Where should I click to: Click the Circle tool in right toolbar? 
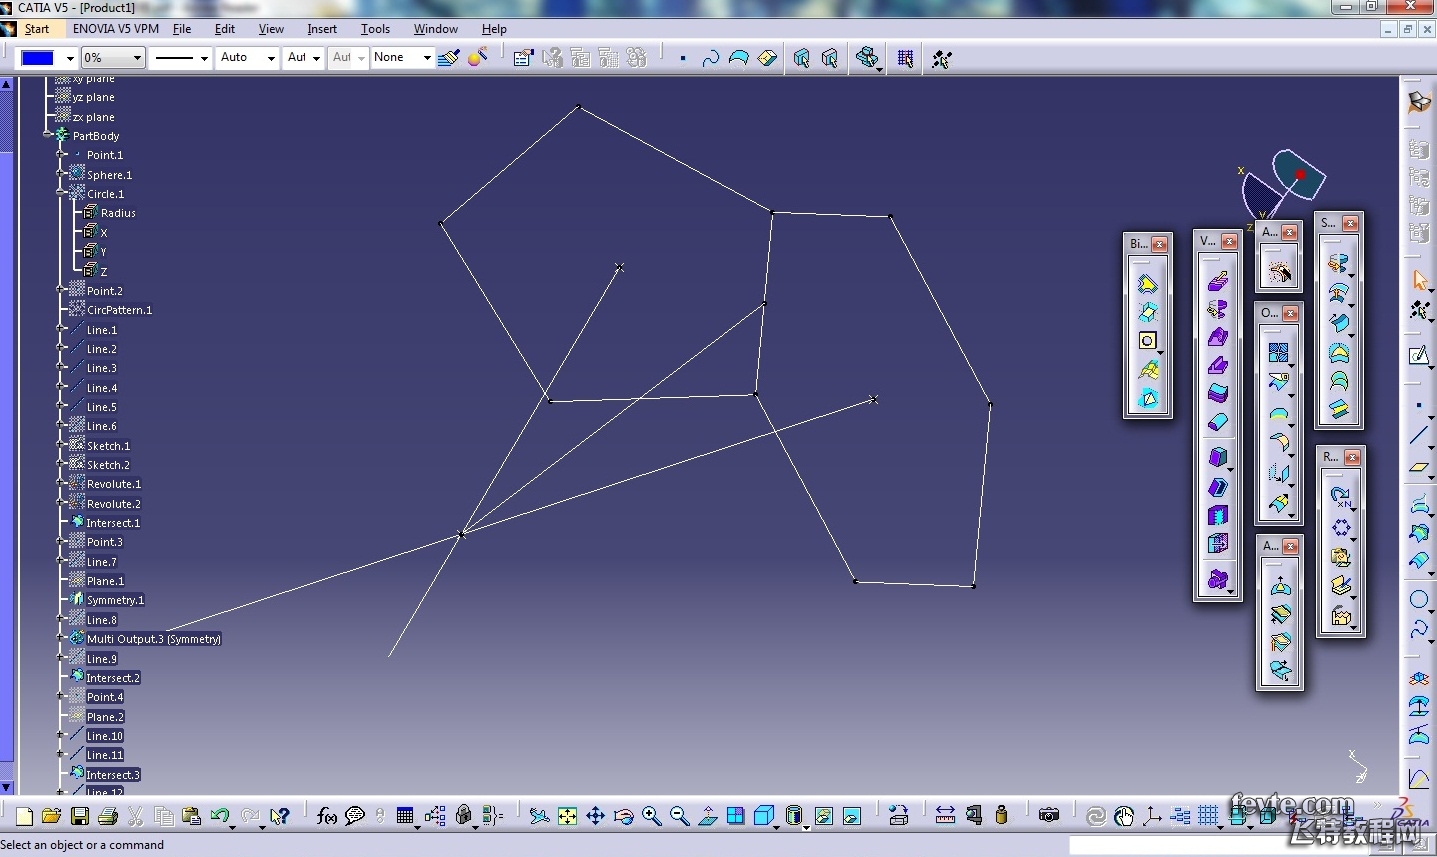pos(1419,600)
